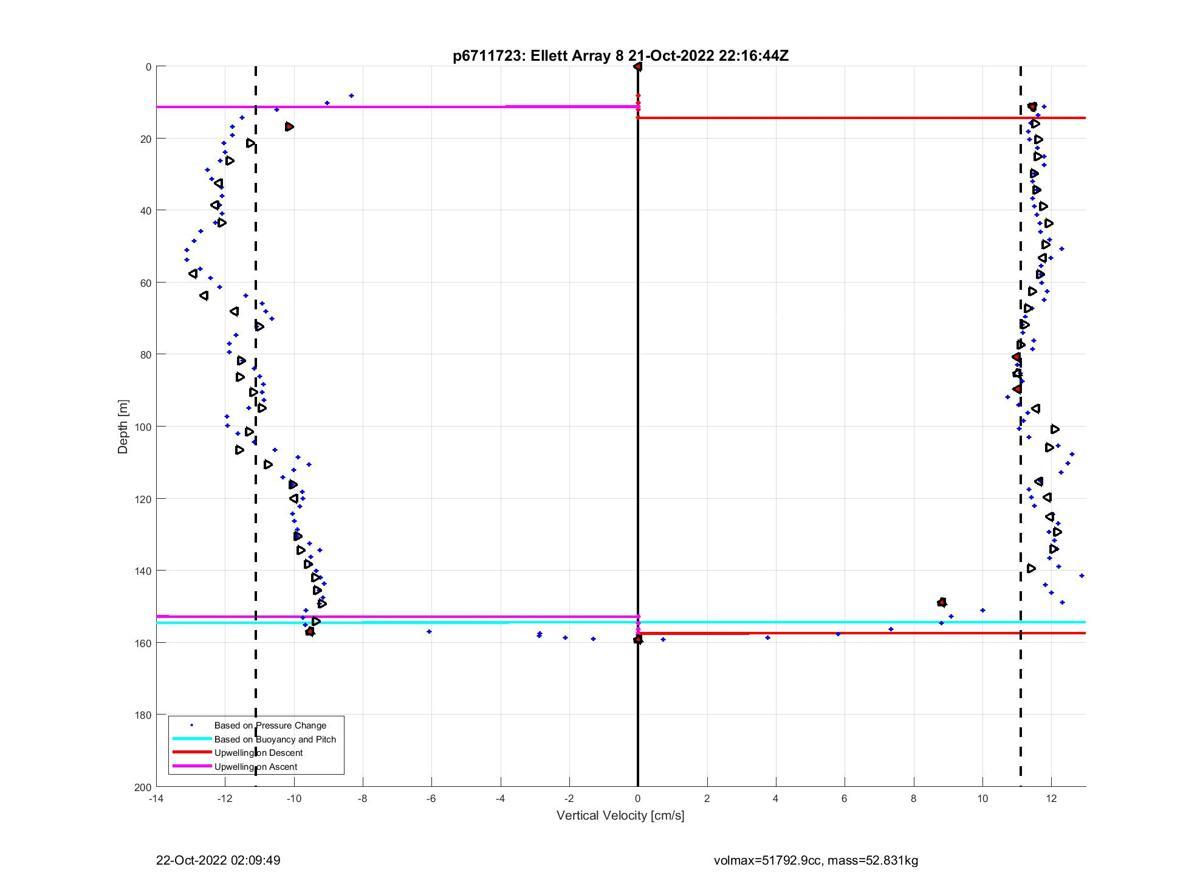Click the 'Depth [m]' axis label
This screenshot has height=885, width=1200.
124,426
